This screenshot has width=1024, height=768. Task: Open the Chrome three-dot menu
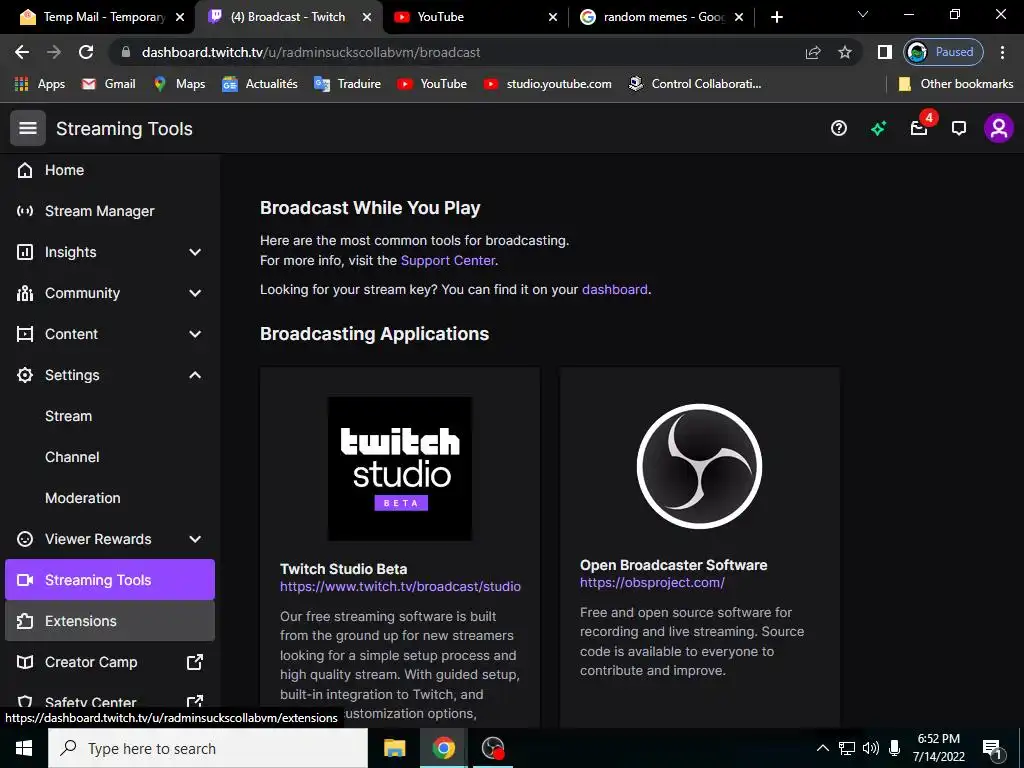[1002, 52]
